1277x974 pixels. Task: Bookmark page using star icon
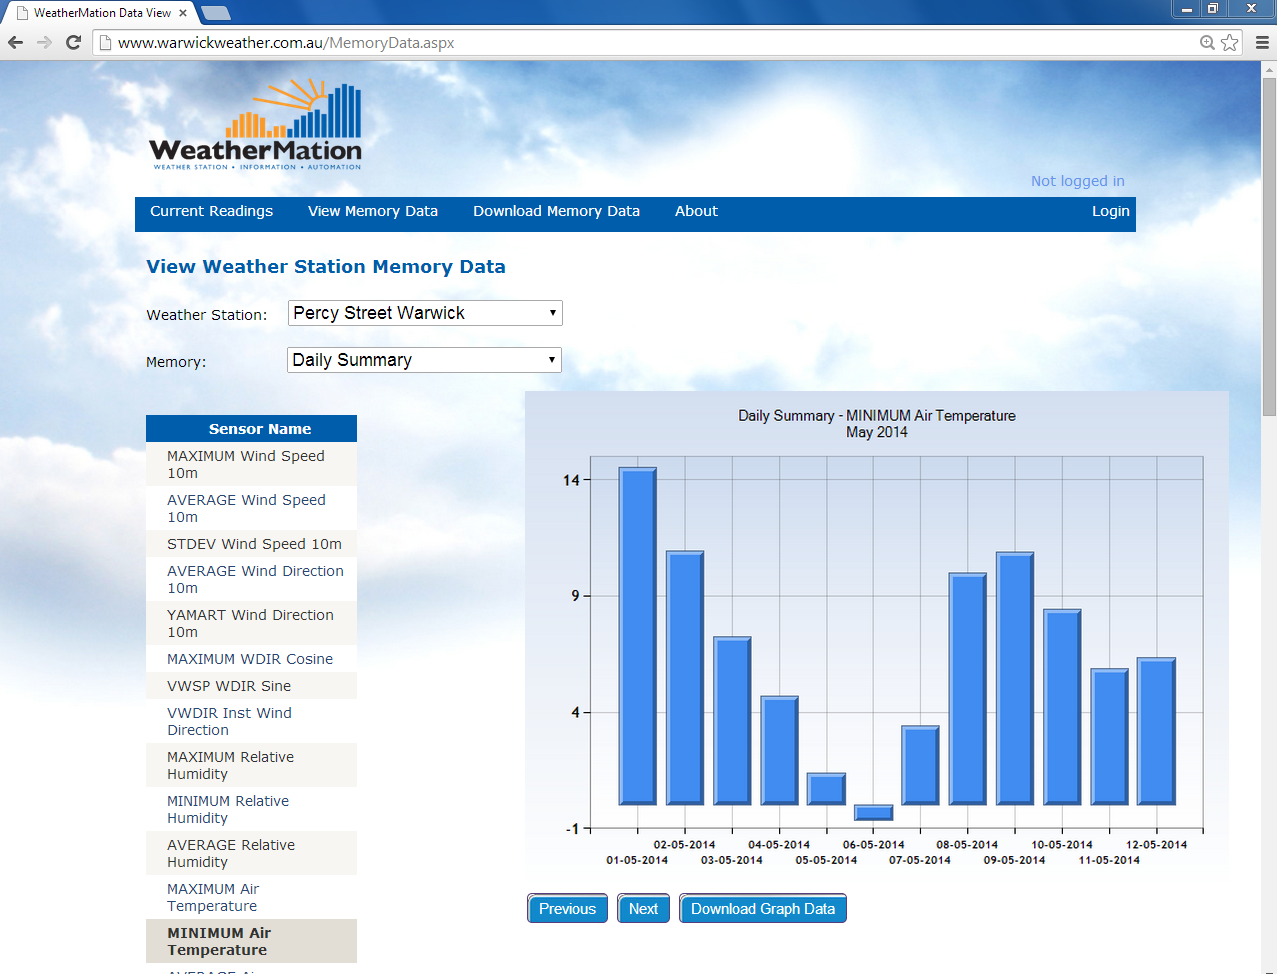point(1230,42)
